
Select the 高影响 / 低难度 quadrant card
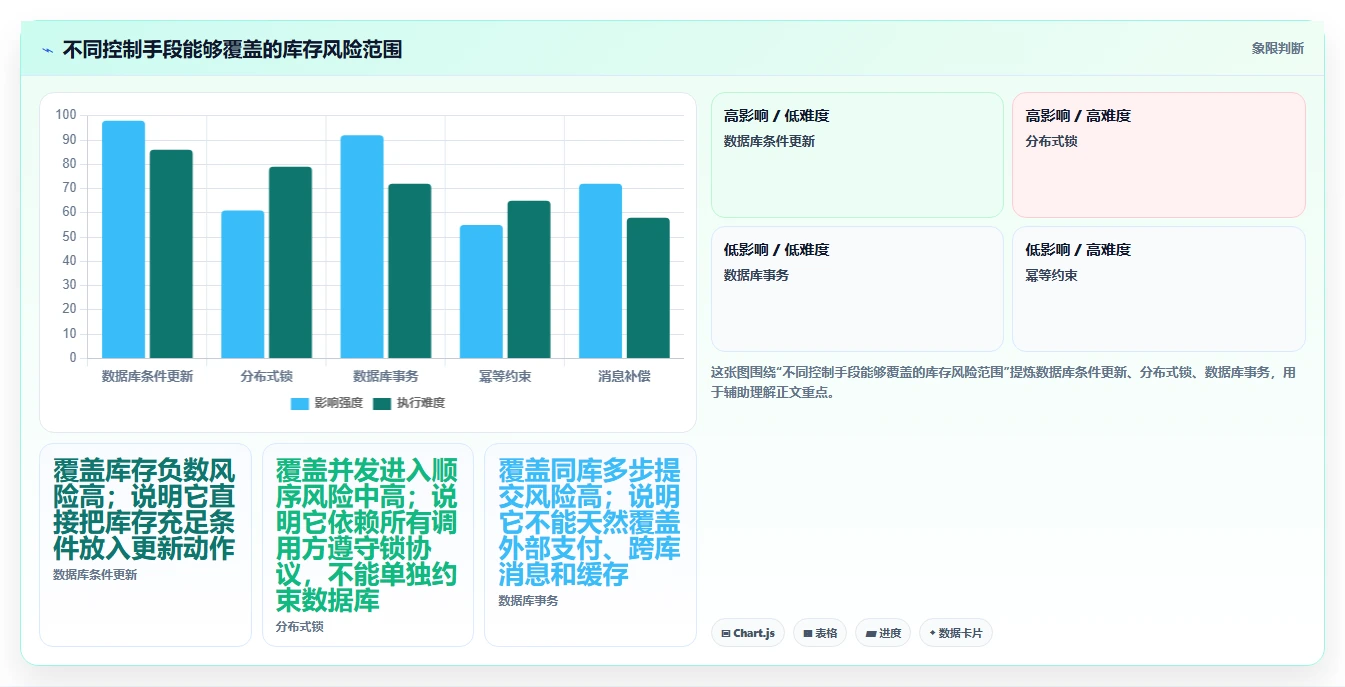point(857,155)
